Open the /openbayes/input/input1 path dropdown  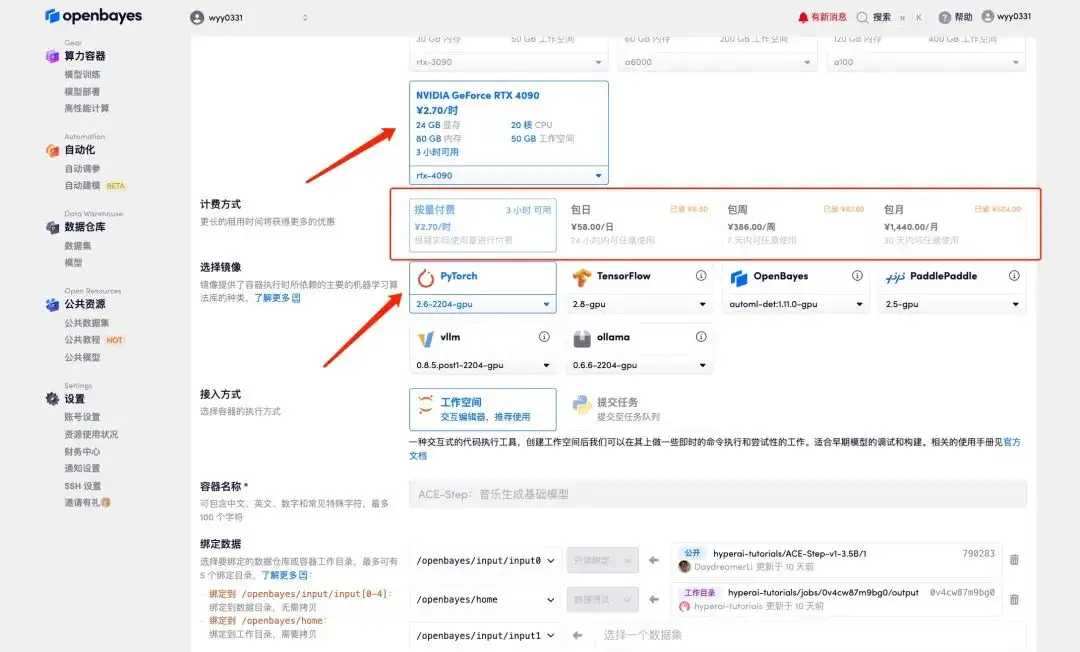(485, 635)
